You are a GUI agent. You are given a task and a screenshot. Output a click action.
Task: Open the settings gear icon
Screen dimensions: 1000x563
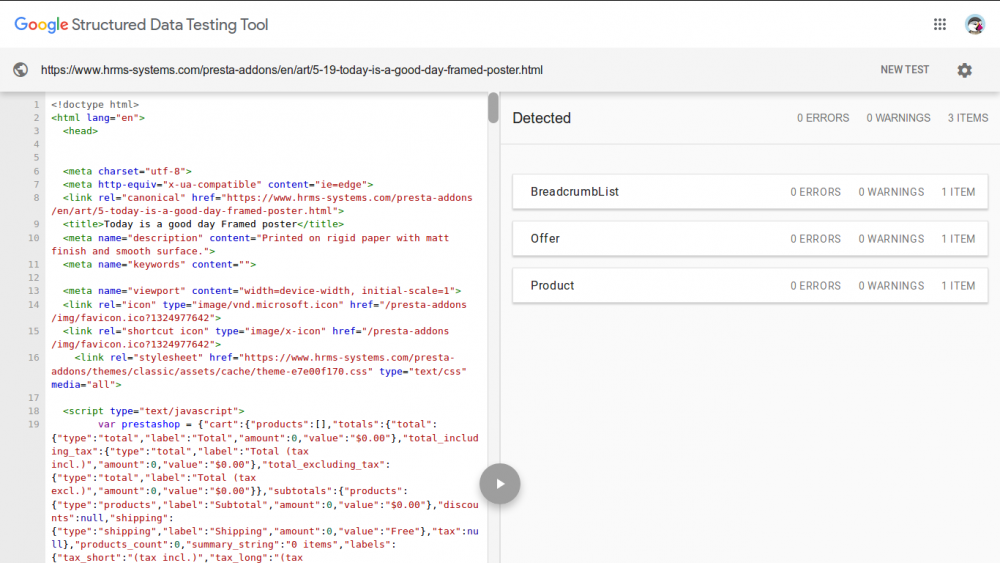964,70
